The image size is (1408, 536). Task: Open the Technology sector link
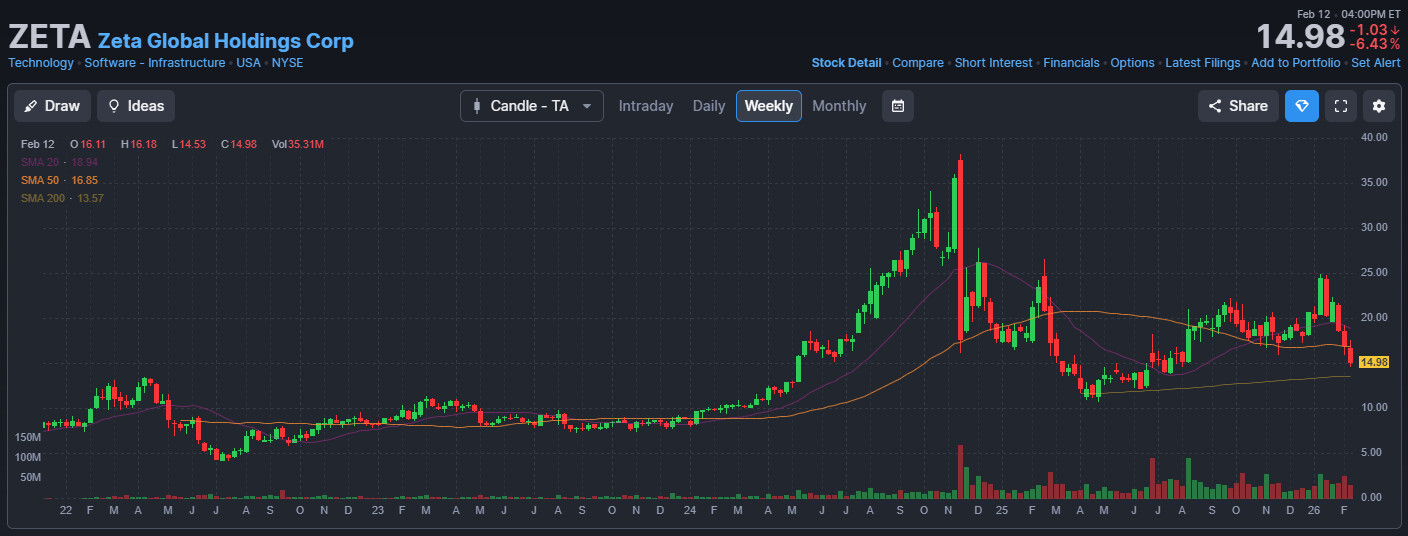click(41, 63)
